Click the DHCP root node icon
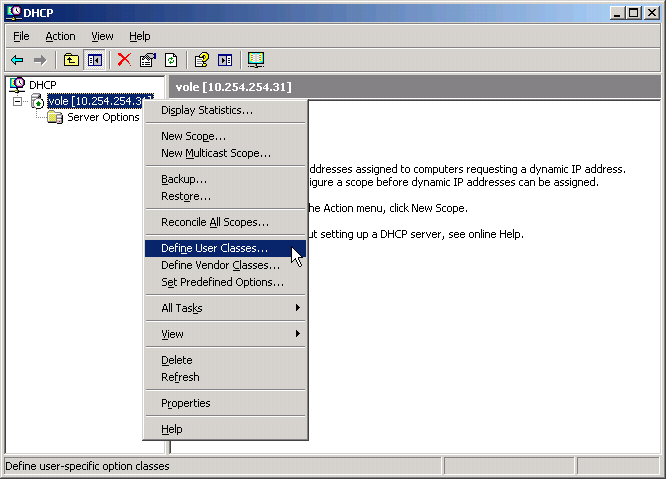Viewport: 666px width, 479px height. pyautogui.click(x=17, y=85)
